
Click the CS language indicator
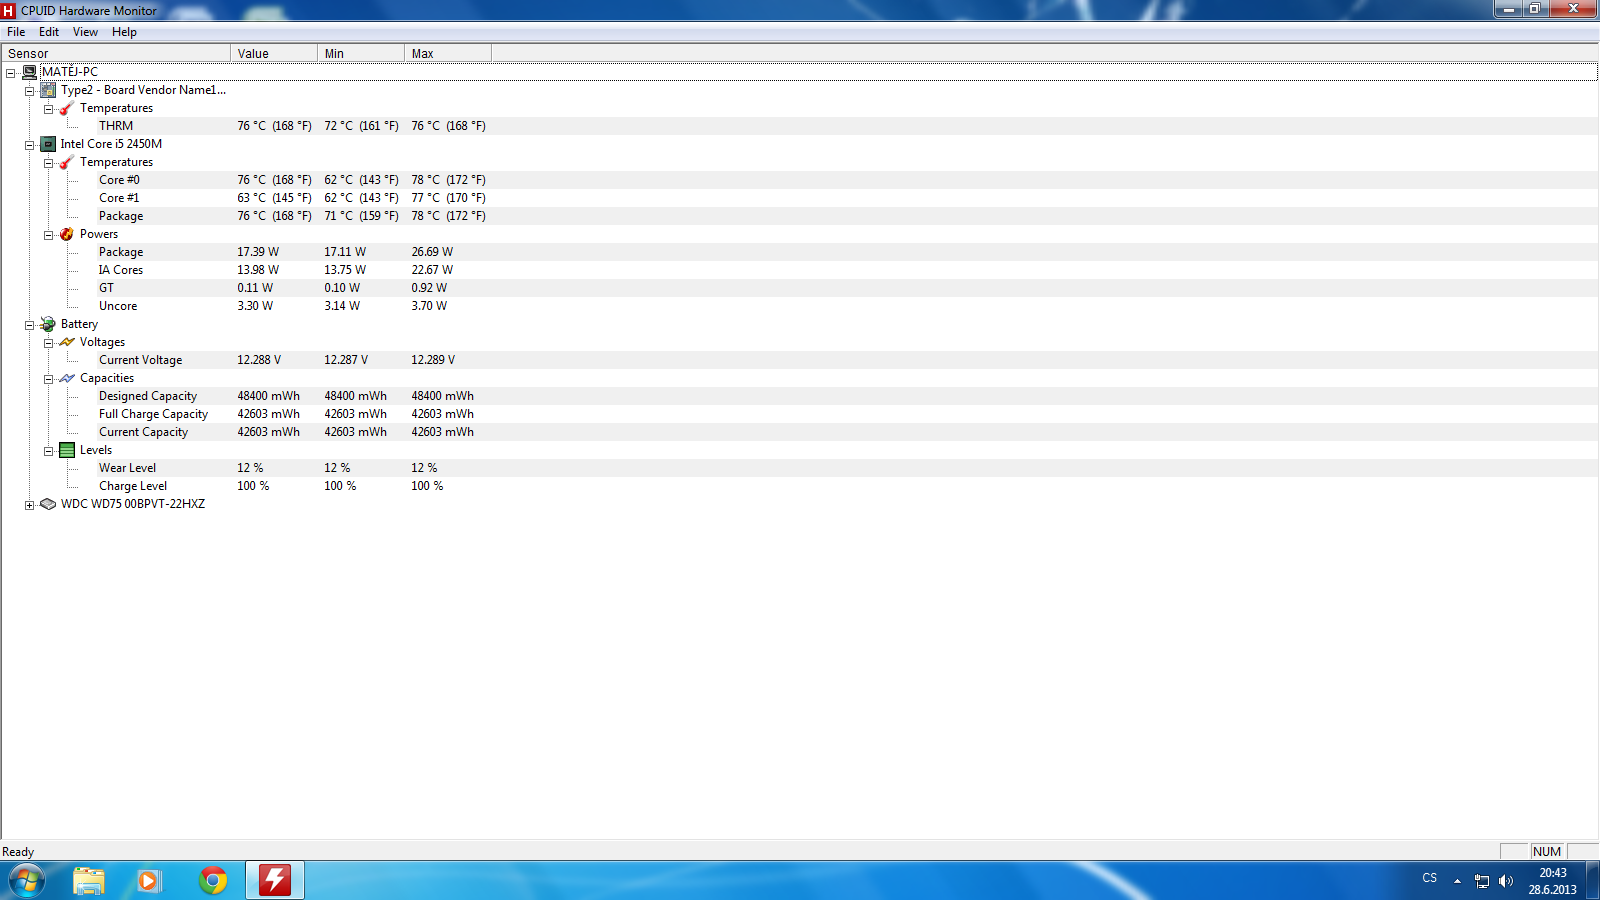1430,878
